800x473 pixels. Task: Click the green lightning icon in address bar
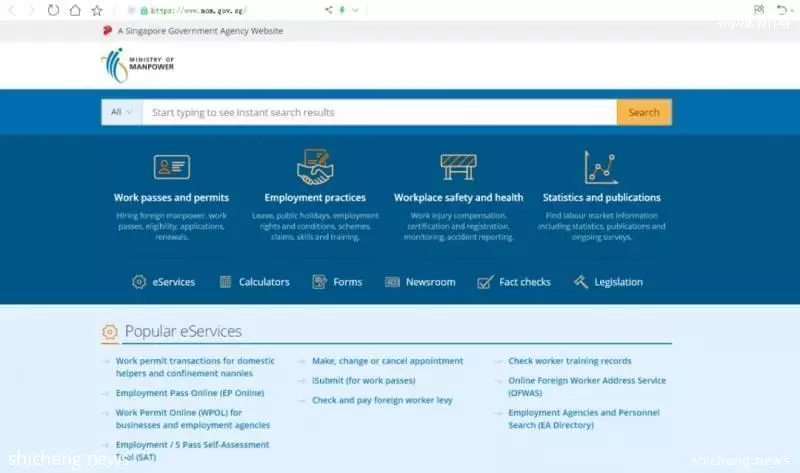point(342,10)
